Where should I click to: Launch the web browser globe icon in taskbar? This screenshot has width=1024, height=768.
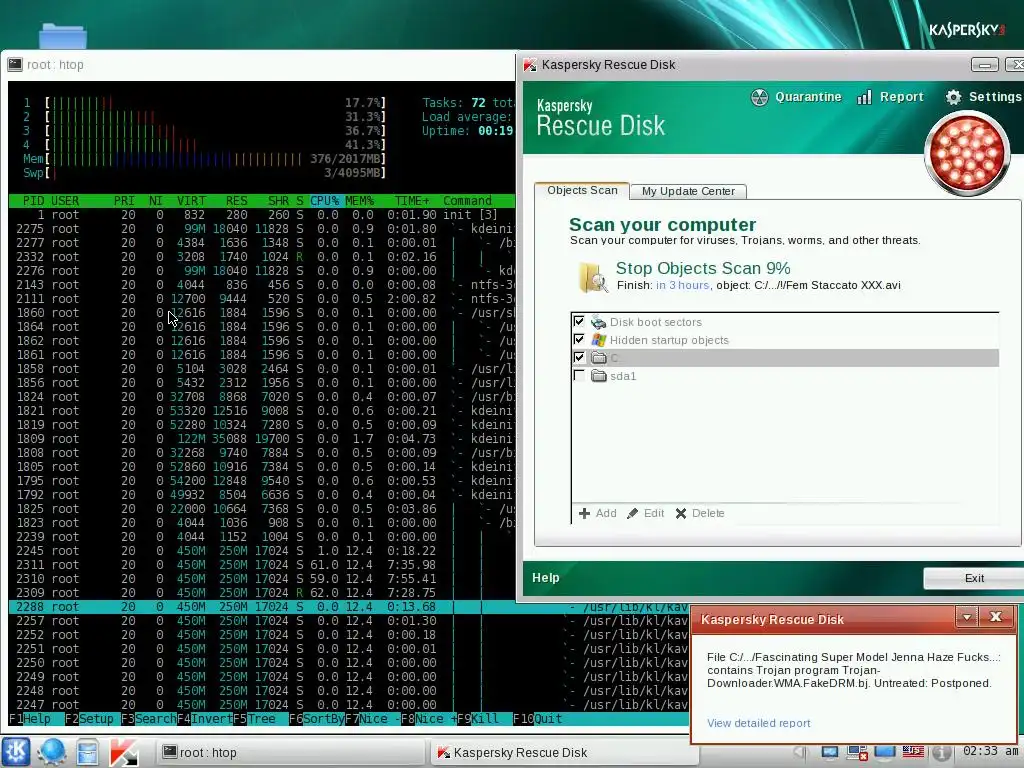pos(52,752)
